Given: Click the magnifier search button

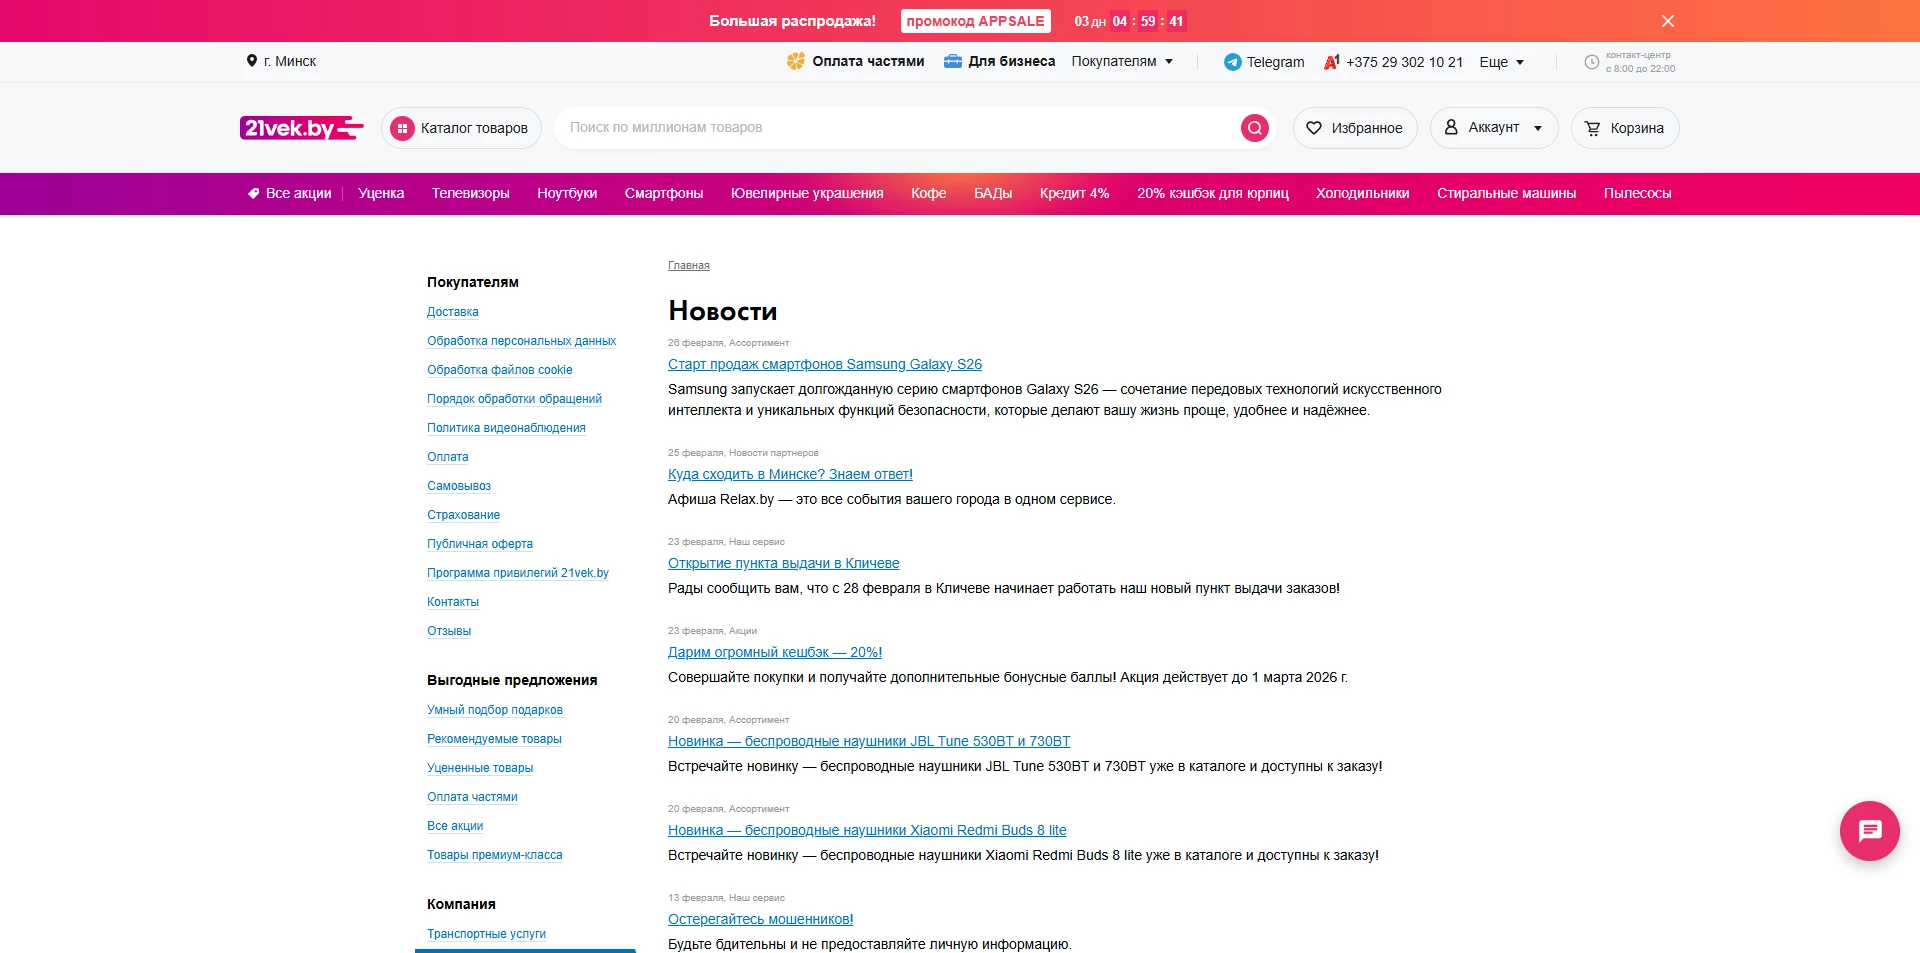Looking at the screenshot, I should click(1254, 128).
